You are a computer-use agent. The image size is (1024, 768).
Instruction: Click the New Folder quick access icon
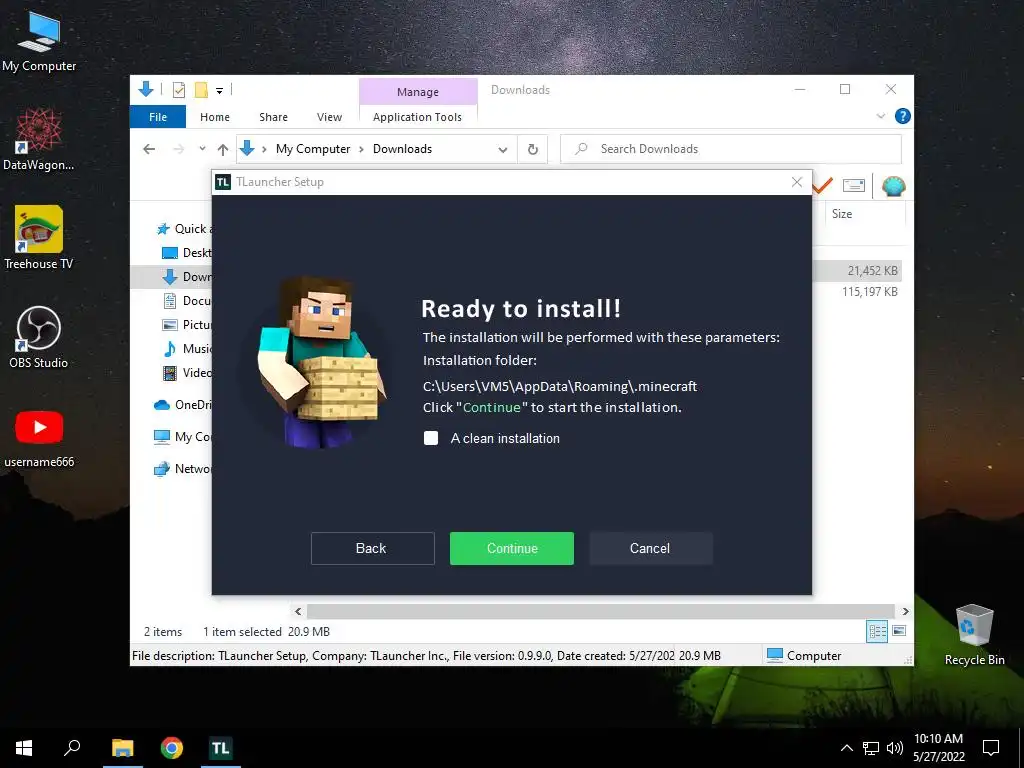click(202, 90)
